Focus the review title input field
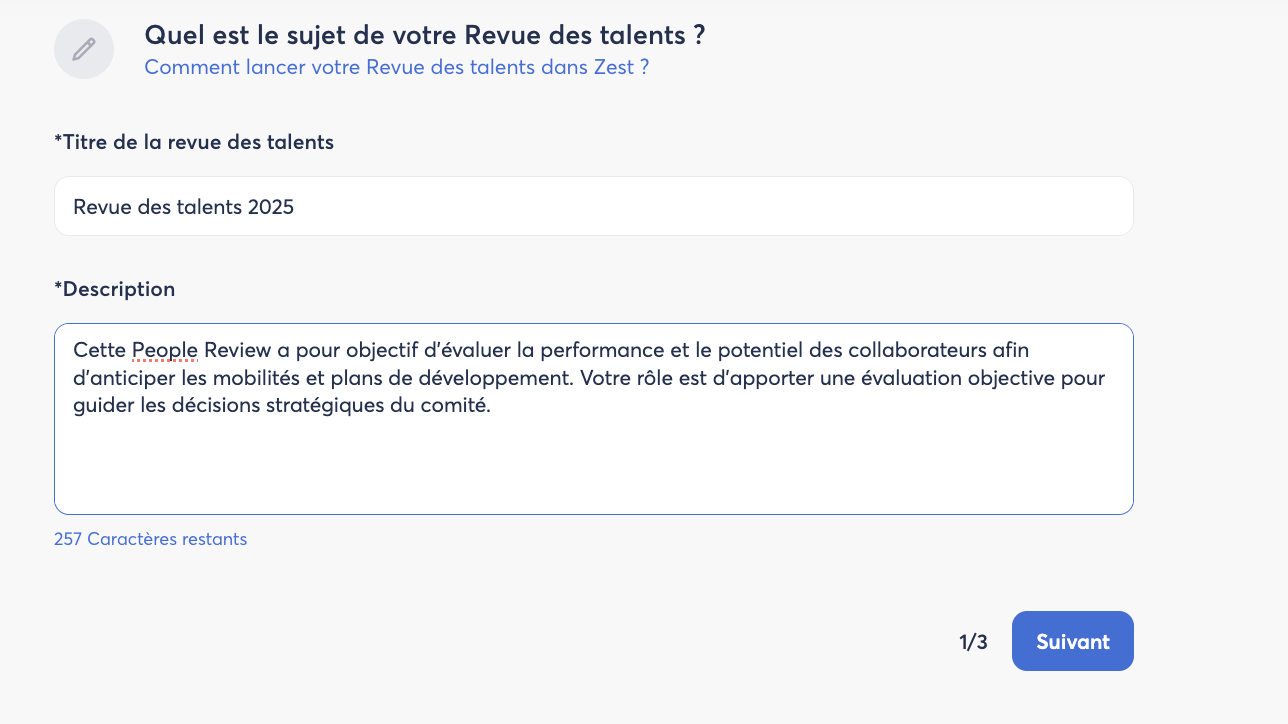1288x724 pixels. coord(593,207)
